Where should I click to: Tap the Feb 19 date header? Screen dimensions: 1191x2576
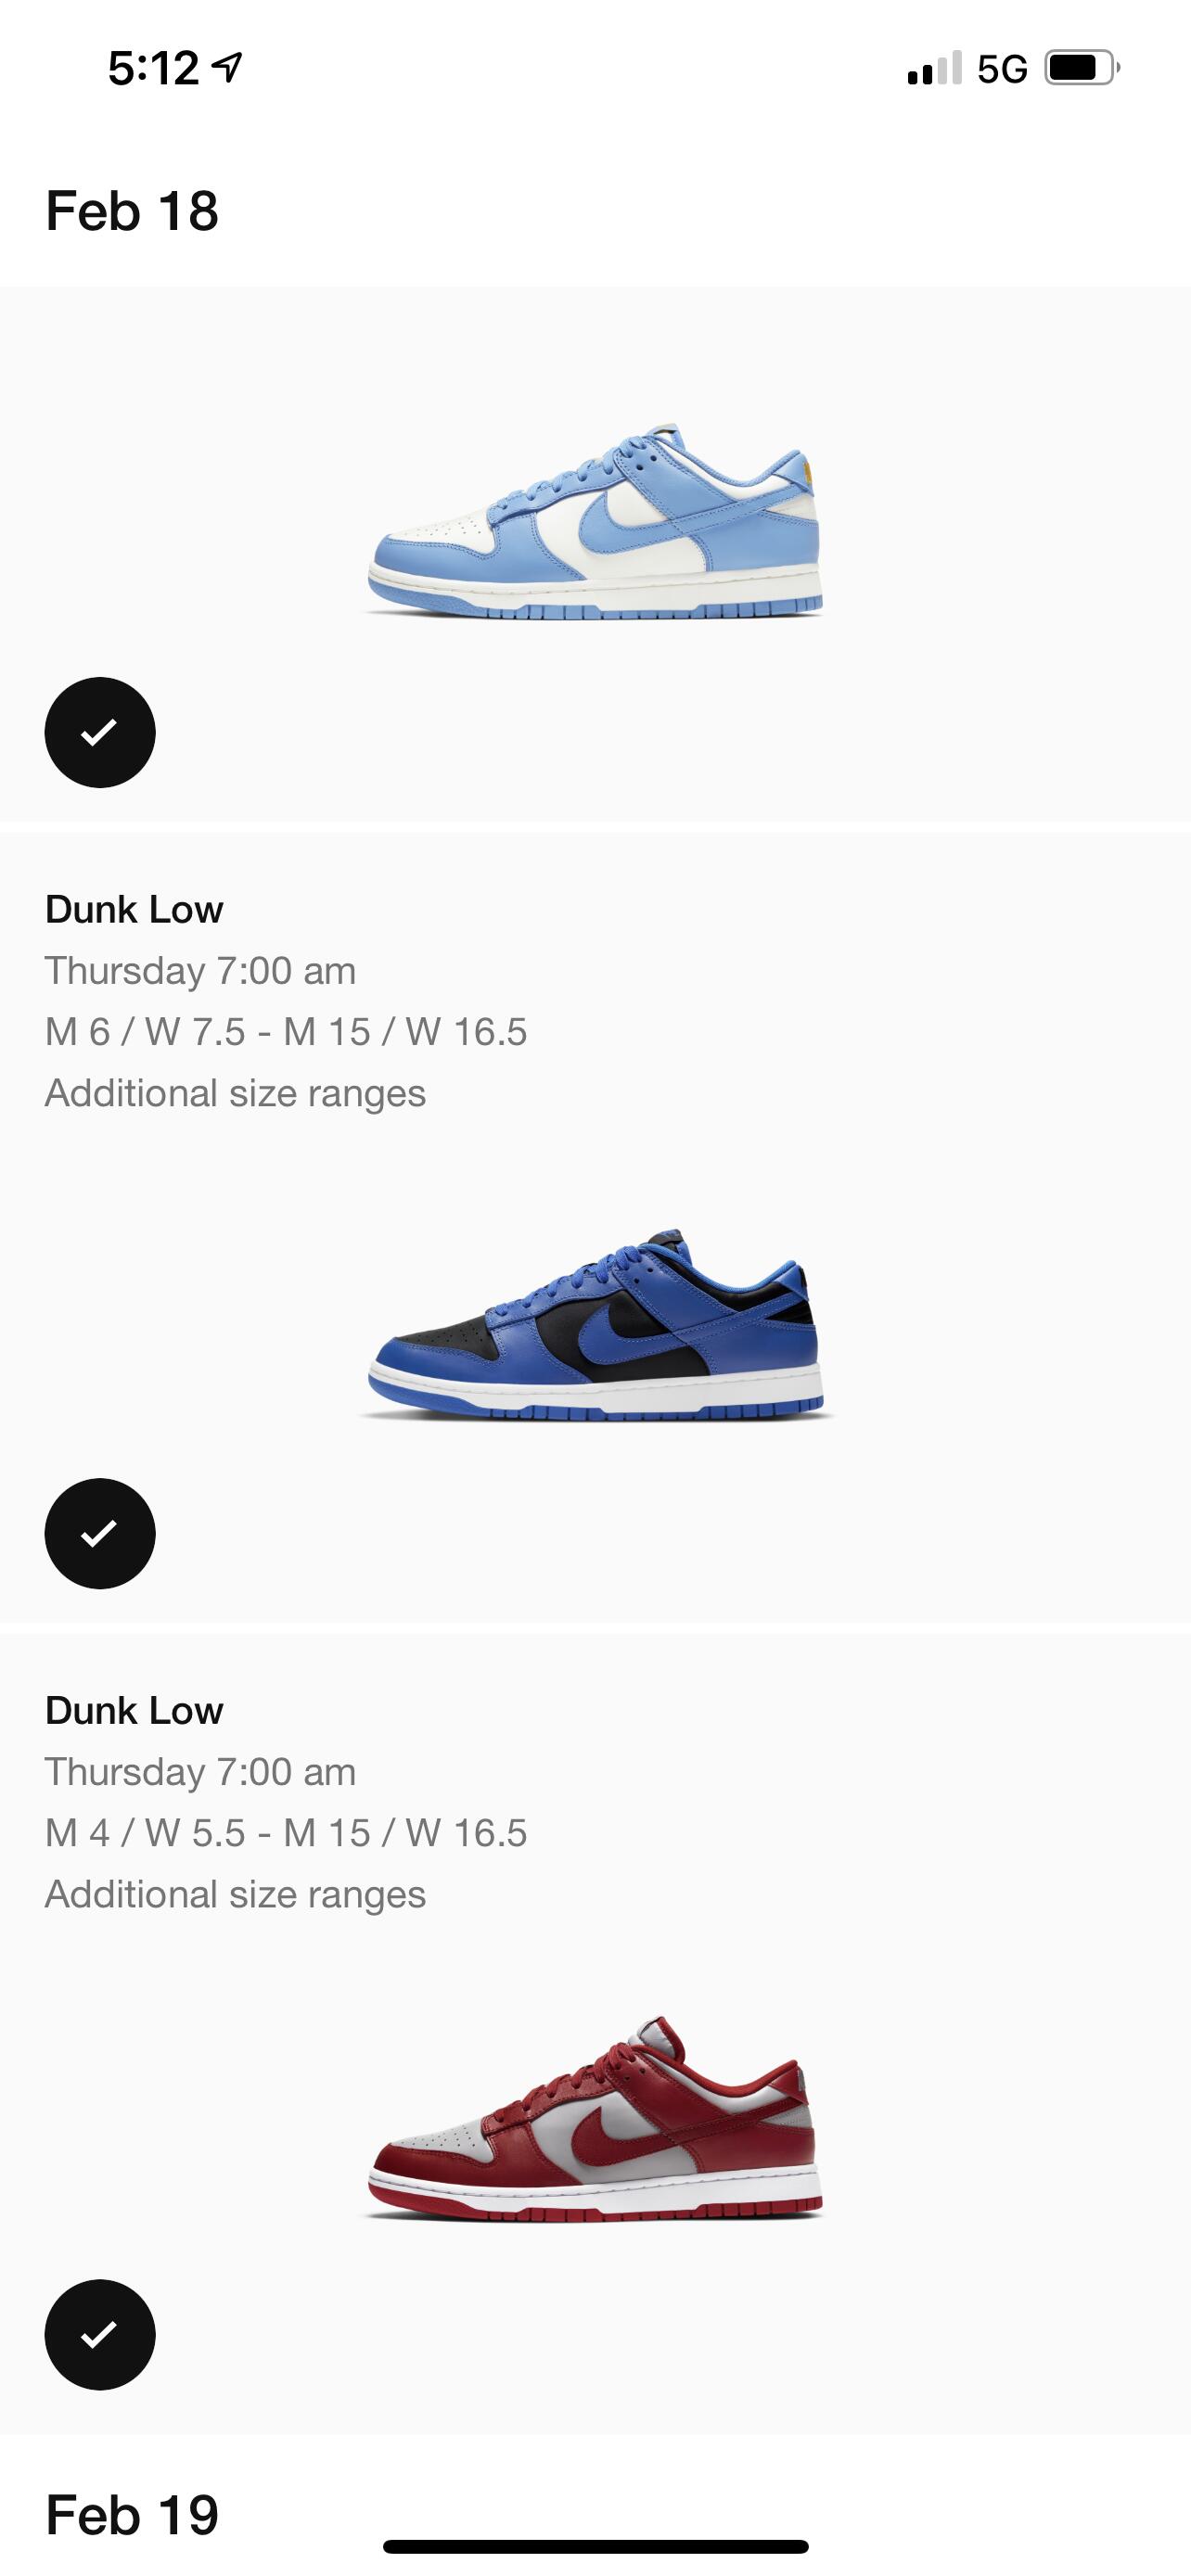pyautogui.click(x=132, y=2514)
